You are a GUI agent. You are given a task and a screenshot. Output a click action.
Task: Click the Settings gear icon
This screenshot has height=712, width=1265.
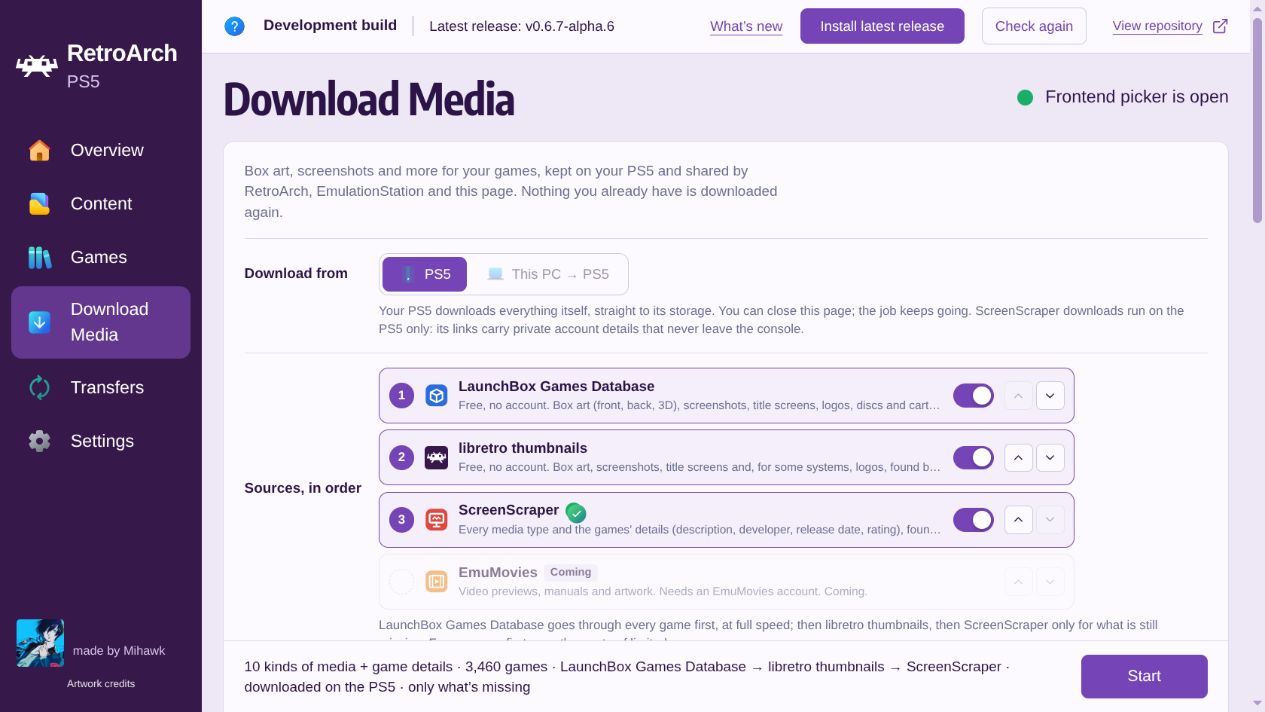point(39,441)
